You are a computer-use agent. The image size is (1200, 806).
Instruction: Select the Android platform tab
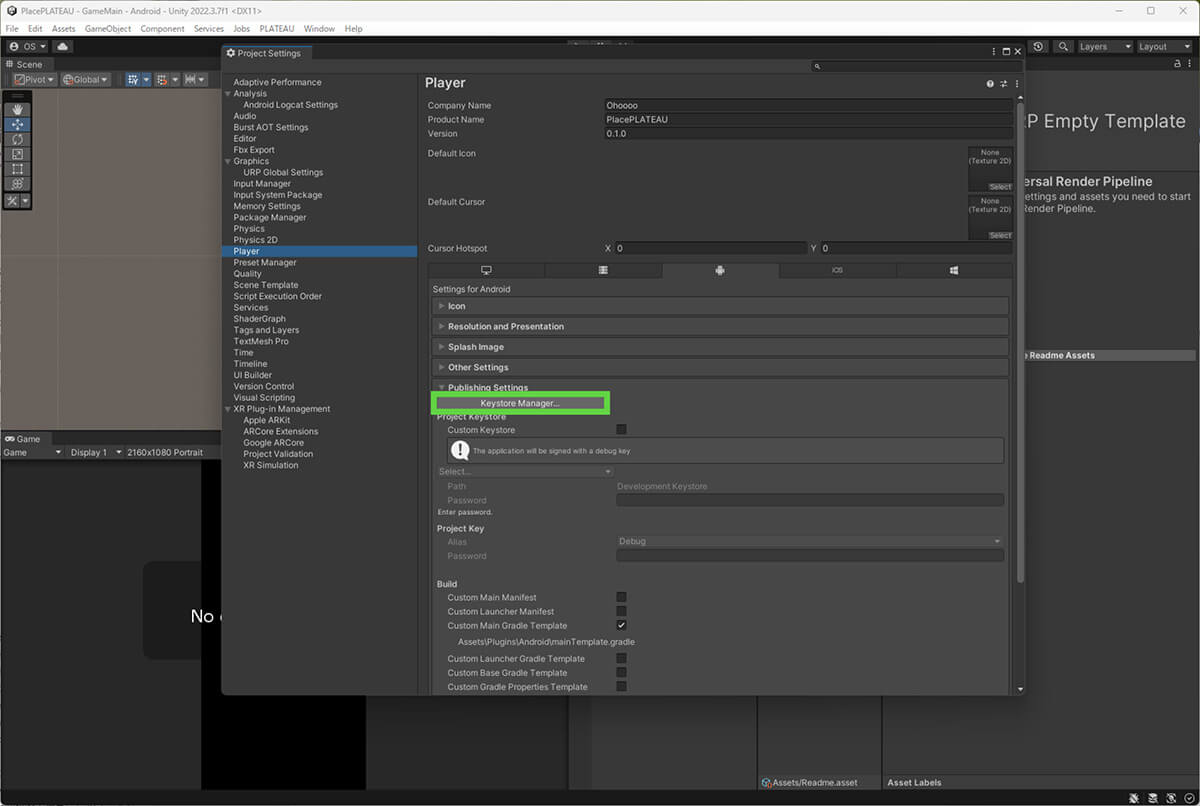tap(720, 270)
